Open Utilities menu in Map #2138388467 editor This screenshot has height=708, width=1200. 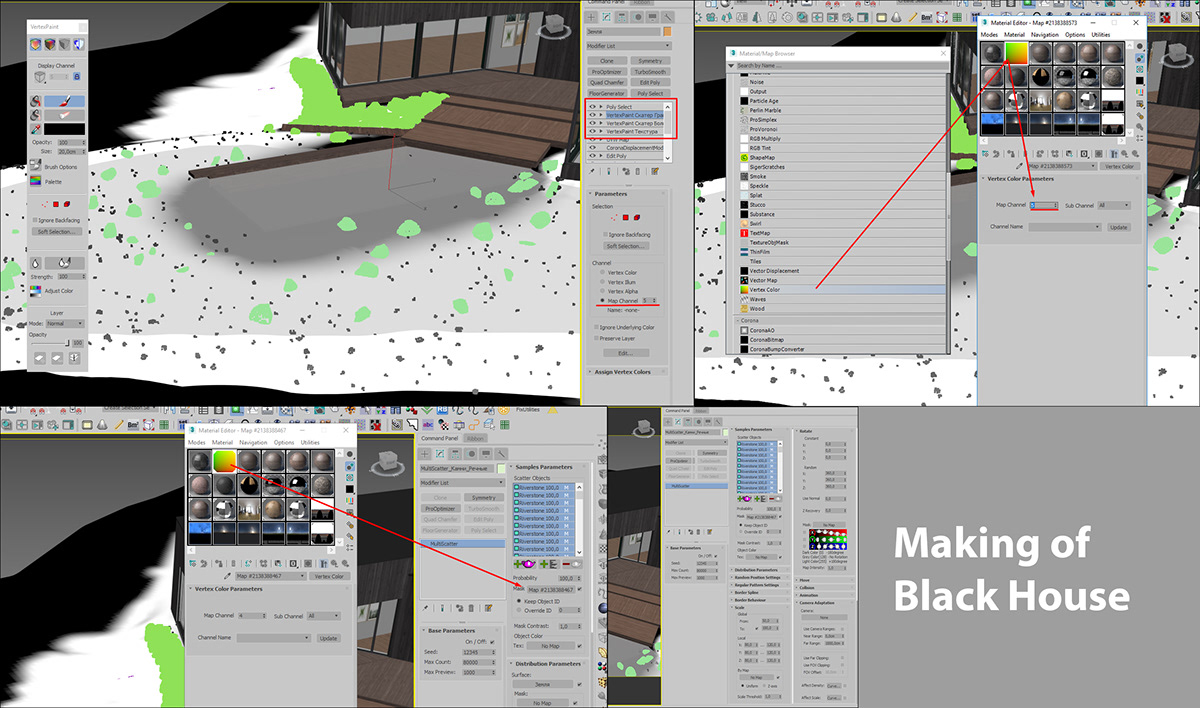(x=310, y=442)
